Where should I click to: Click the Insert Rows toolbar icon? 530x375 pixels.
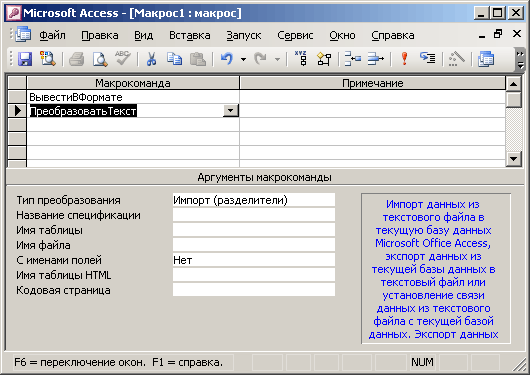click(x=353, y=59)
